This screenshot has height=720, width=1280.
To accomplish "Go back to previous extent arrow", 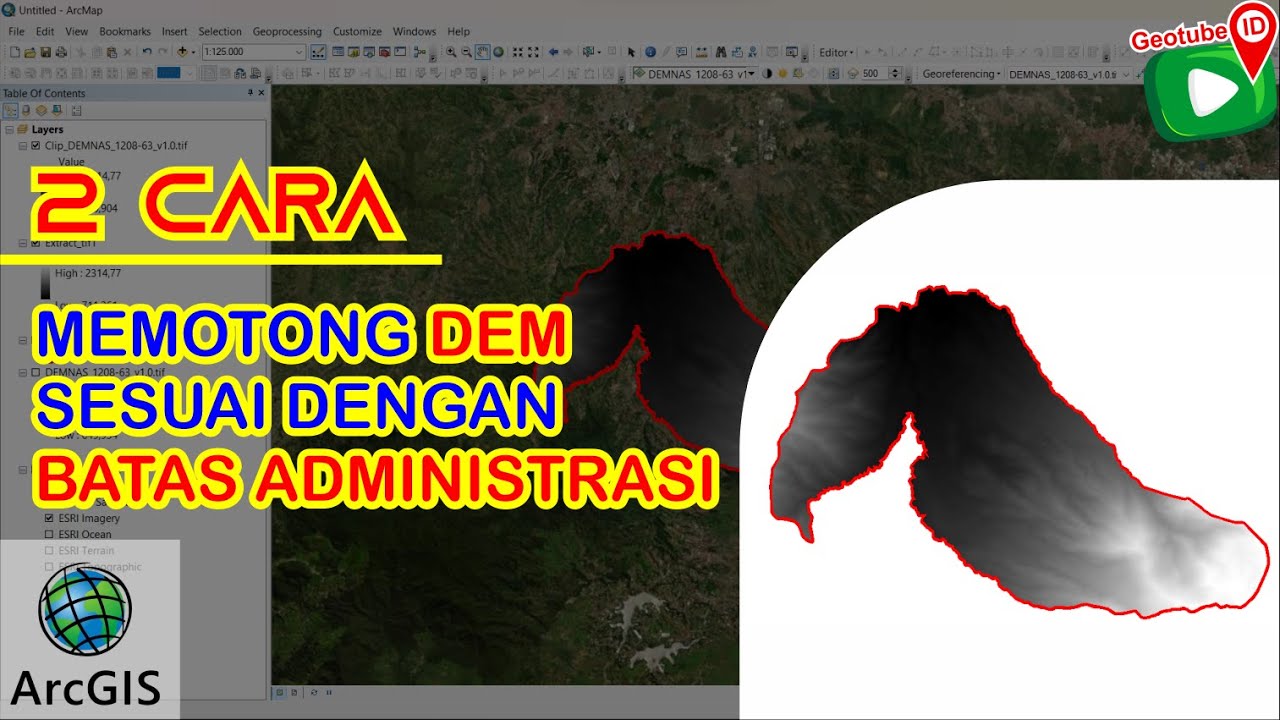I will tap(553, 52).
